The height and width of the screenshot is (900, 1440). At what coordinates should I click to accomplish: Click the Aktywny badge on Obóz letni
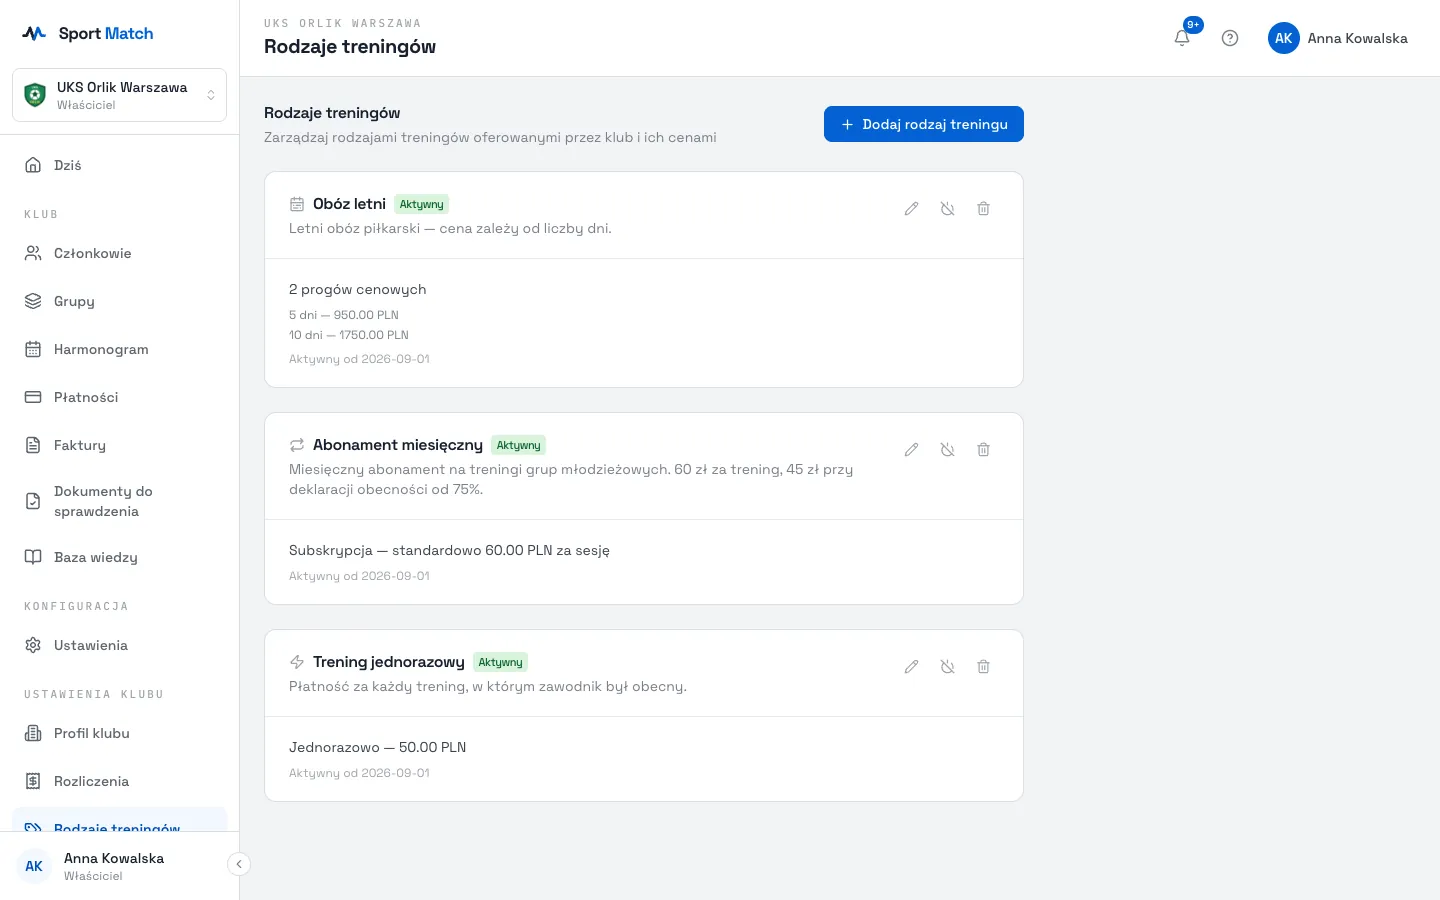(x=421, y=204)
